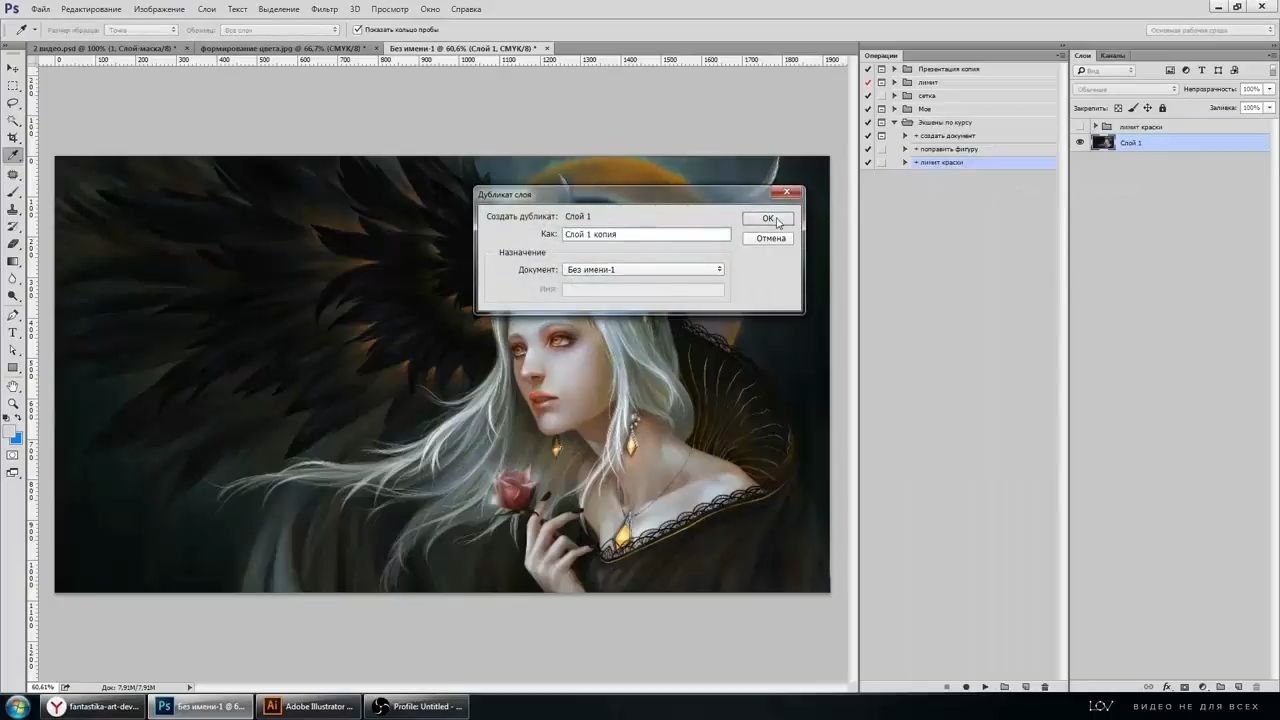The image size is (1280, 720).
Task: Add a layer mask
Action: point(1185,687)
